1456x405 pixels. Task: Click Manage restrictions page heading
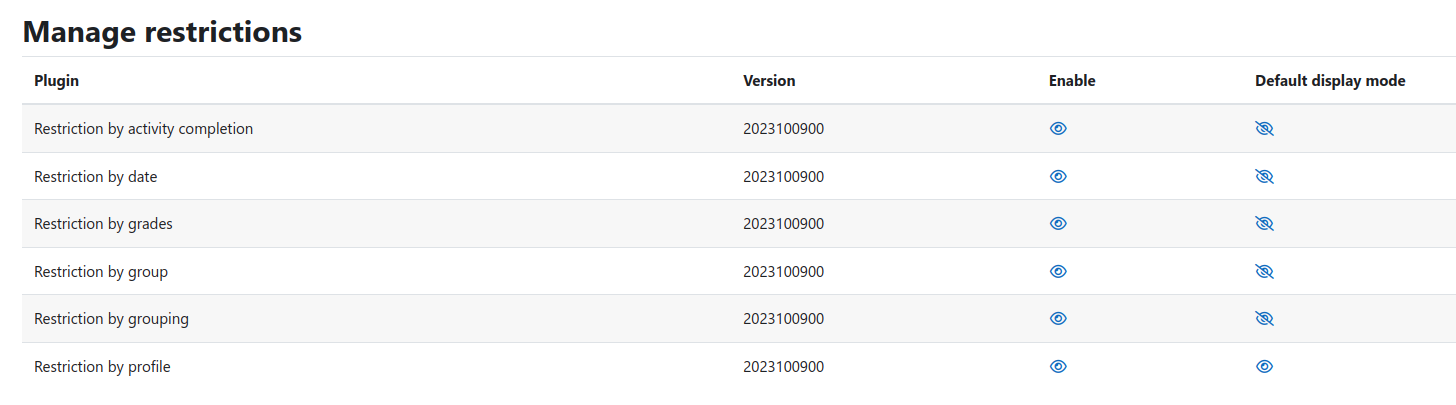coord(162,32)
